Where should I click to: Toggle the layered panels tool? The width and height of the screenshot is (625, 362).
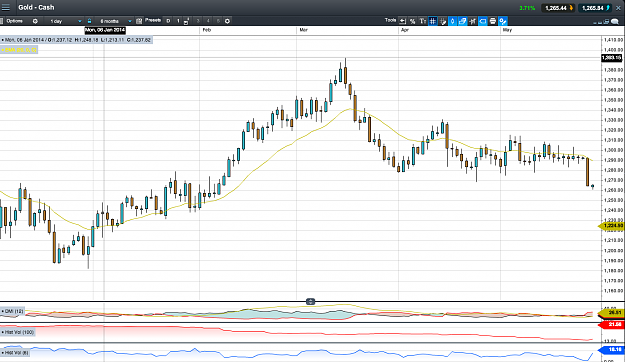[x=462, y=21]
